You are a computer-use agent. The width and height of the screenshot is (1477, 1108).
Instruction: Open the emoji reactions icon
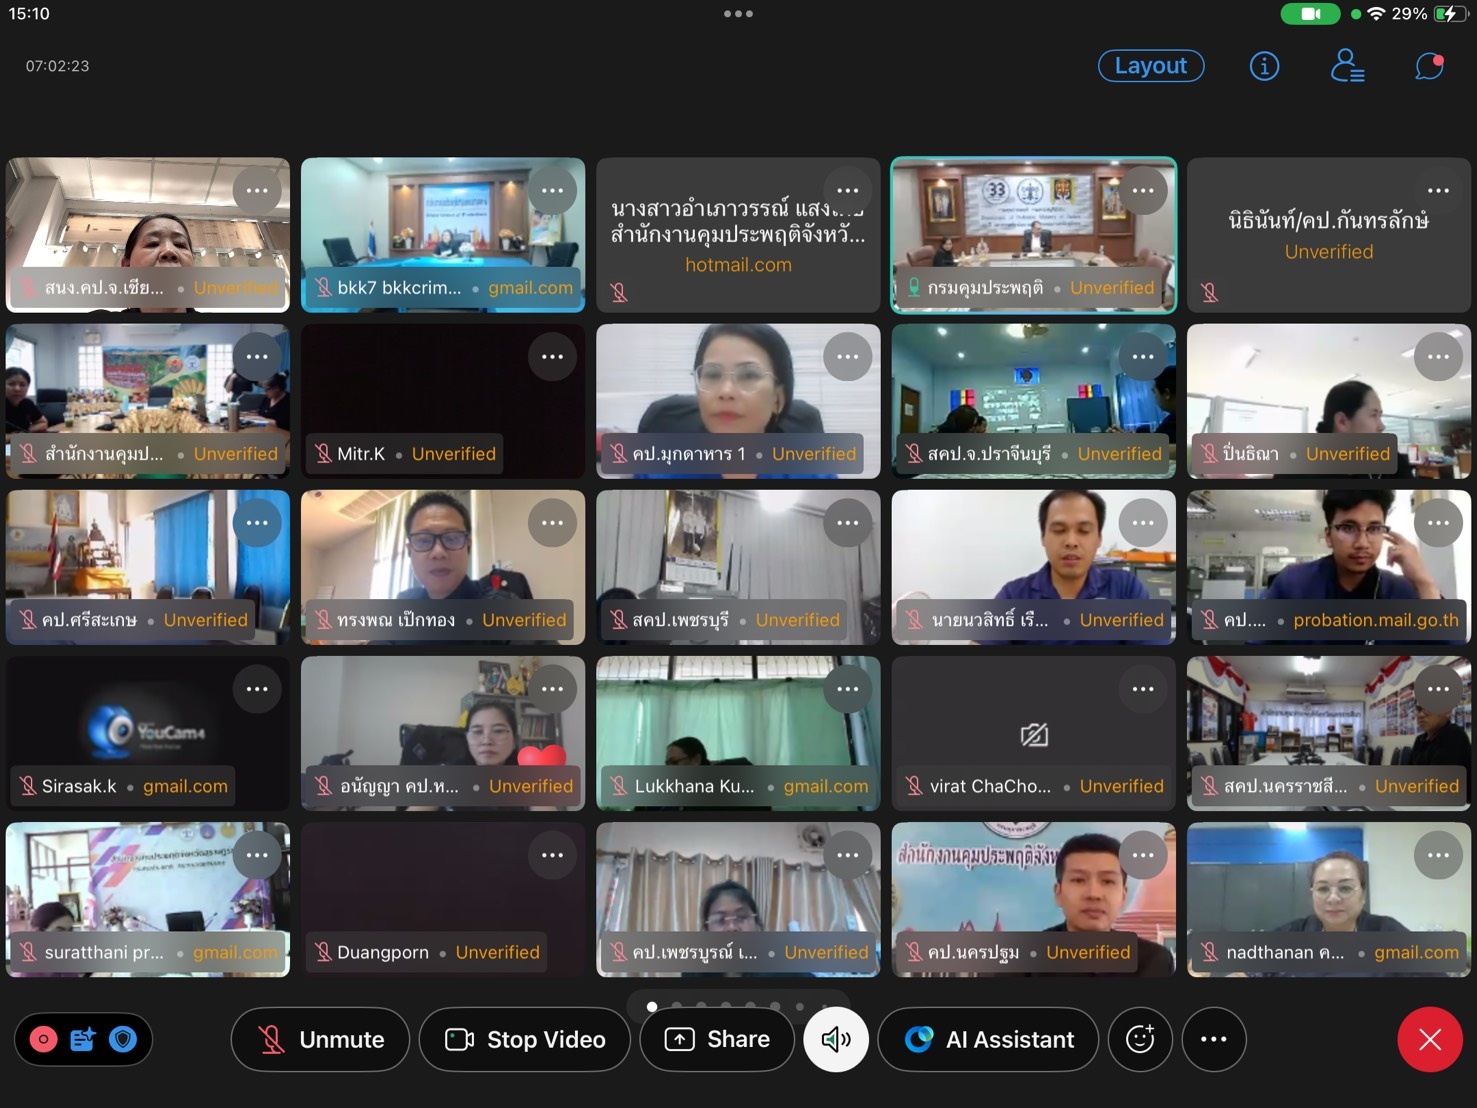[x=1140, y=1040]
